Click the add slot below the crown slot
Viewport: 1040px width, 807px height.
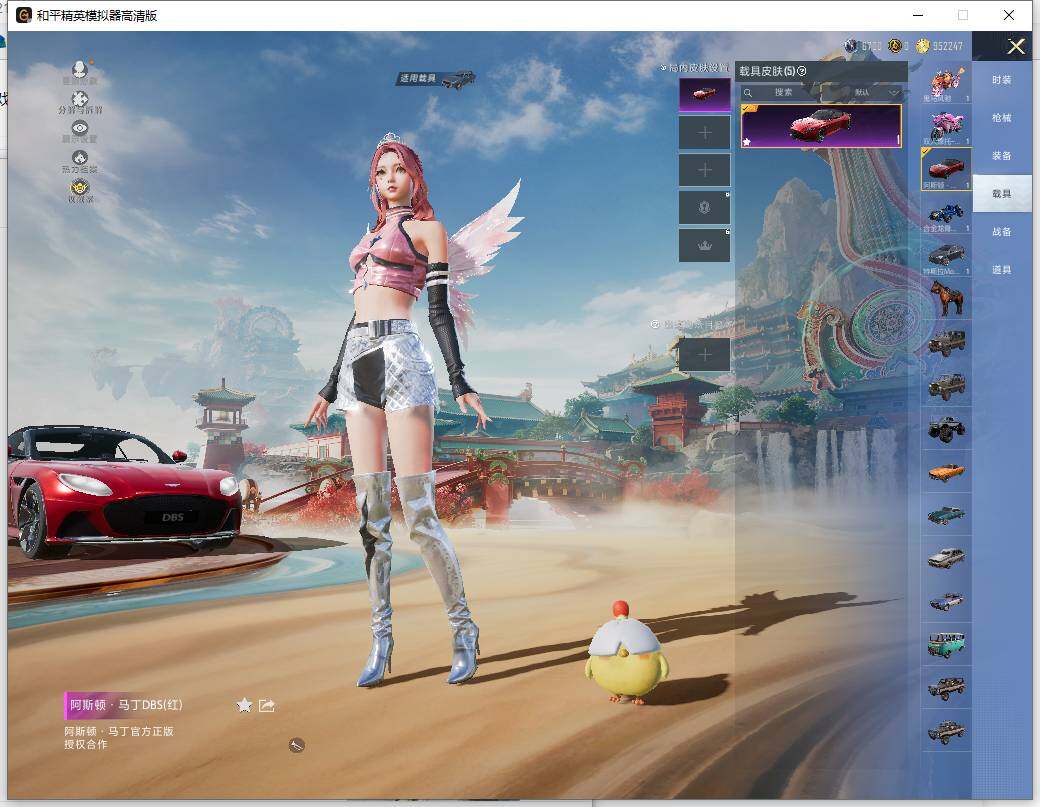pos(704,354)
